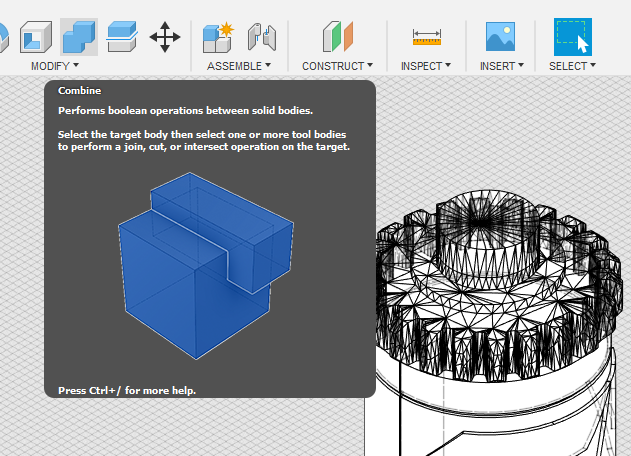The width and height of the screenshot is (631, 456).
Task: Expand the SELECT dropdown menu
Action: (572, 66)
